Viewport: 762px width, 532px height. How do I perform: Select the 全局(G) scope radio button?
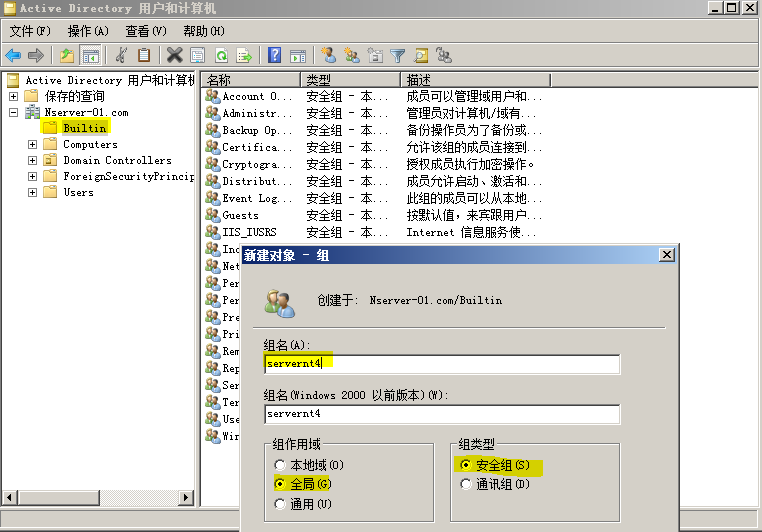pos(280,484)
